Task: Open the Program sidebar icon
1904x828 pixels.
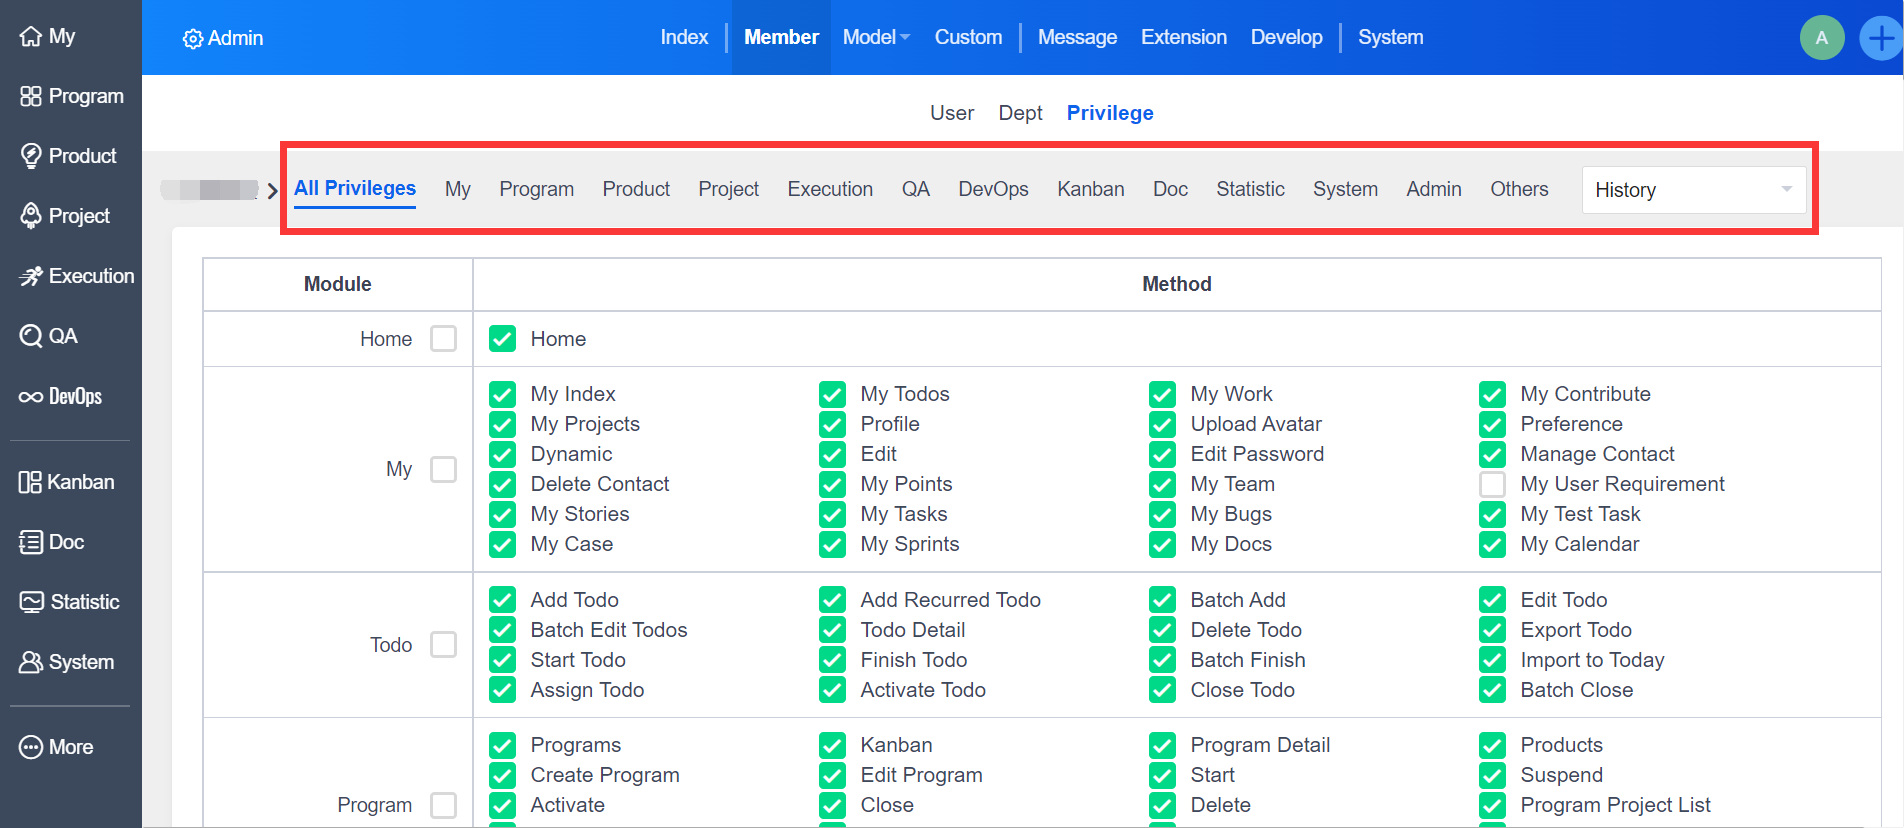Action: (x=31, y=96)
